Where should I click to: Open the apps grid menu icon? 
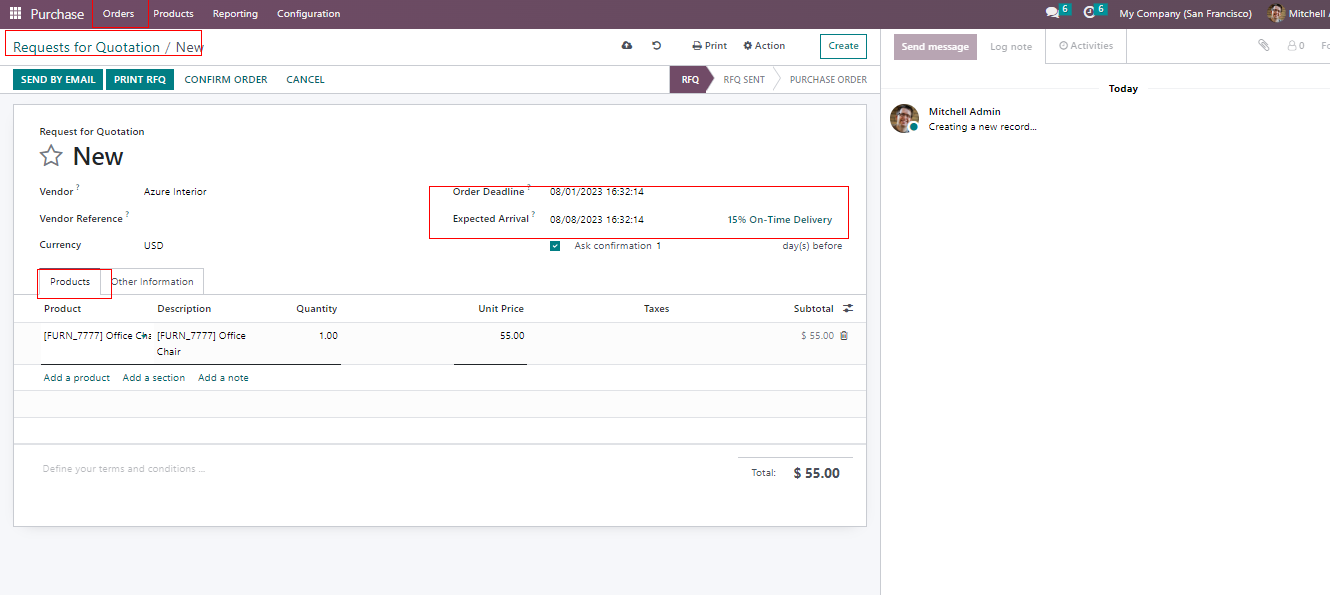click(x=15, y=14)
